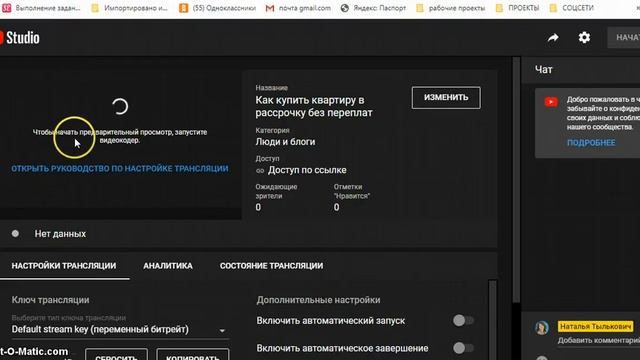Click the Дополнительные настройки heading
This screenshot has width=640, height=360.
318,300
